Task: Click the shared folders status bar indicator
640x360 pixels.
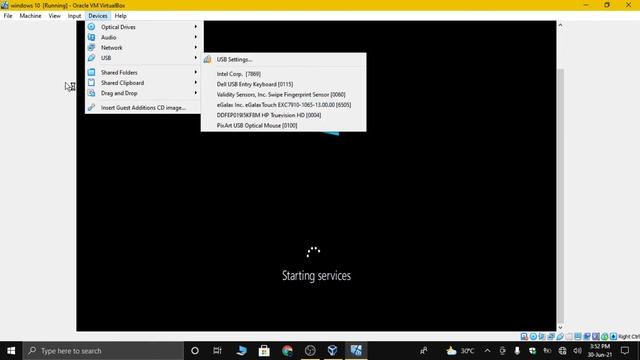Action: [569, 337]
